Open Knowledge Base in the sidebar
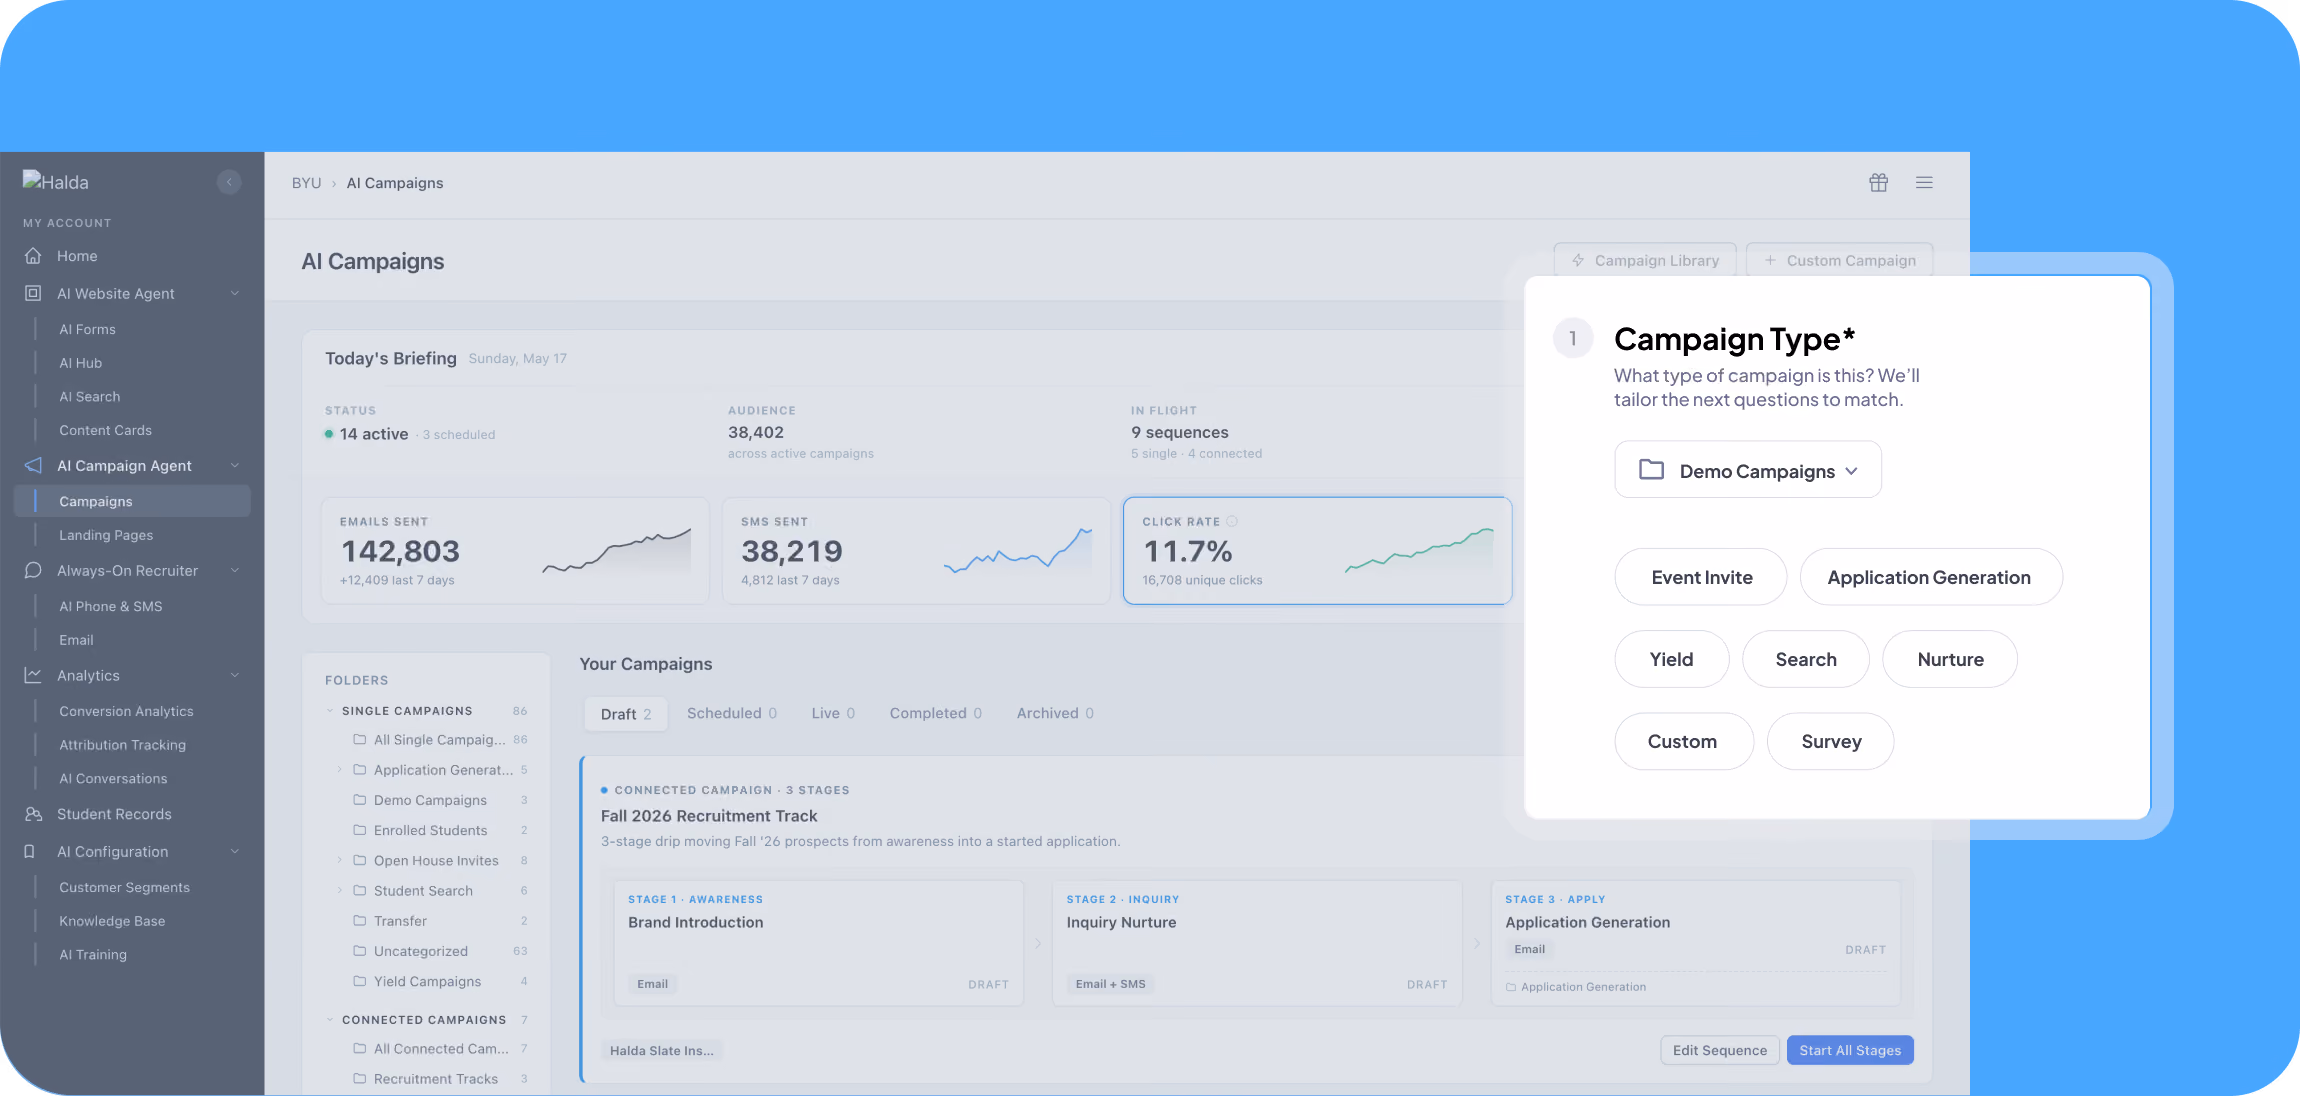This screenshot has height=1096, width=2300. tap(112, 921)
